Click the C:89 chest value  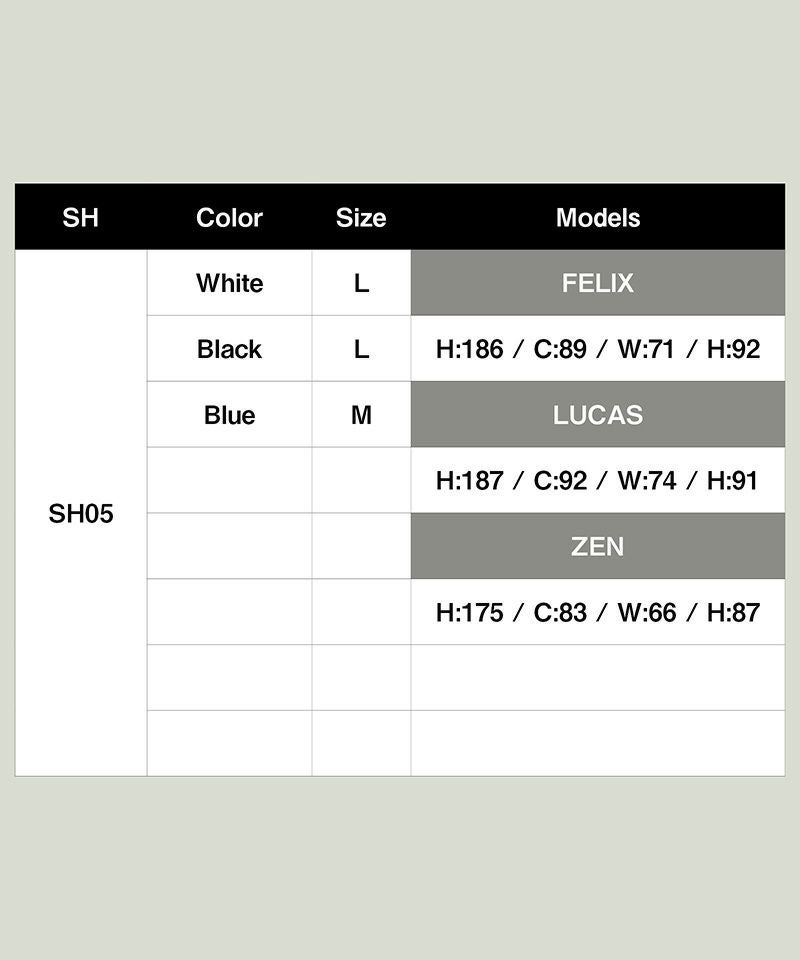tap(560, 349)
